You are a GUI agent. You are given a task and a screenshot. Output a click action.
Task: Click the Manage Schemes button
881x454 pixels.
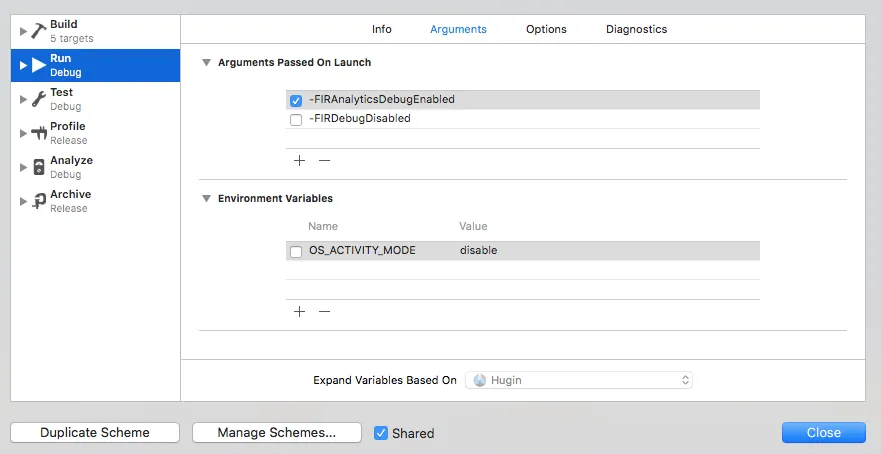coord(277,433)
